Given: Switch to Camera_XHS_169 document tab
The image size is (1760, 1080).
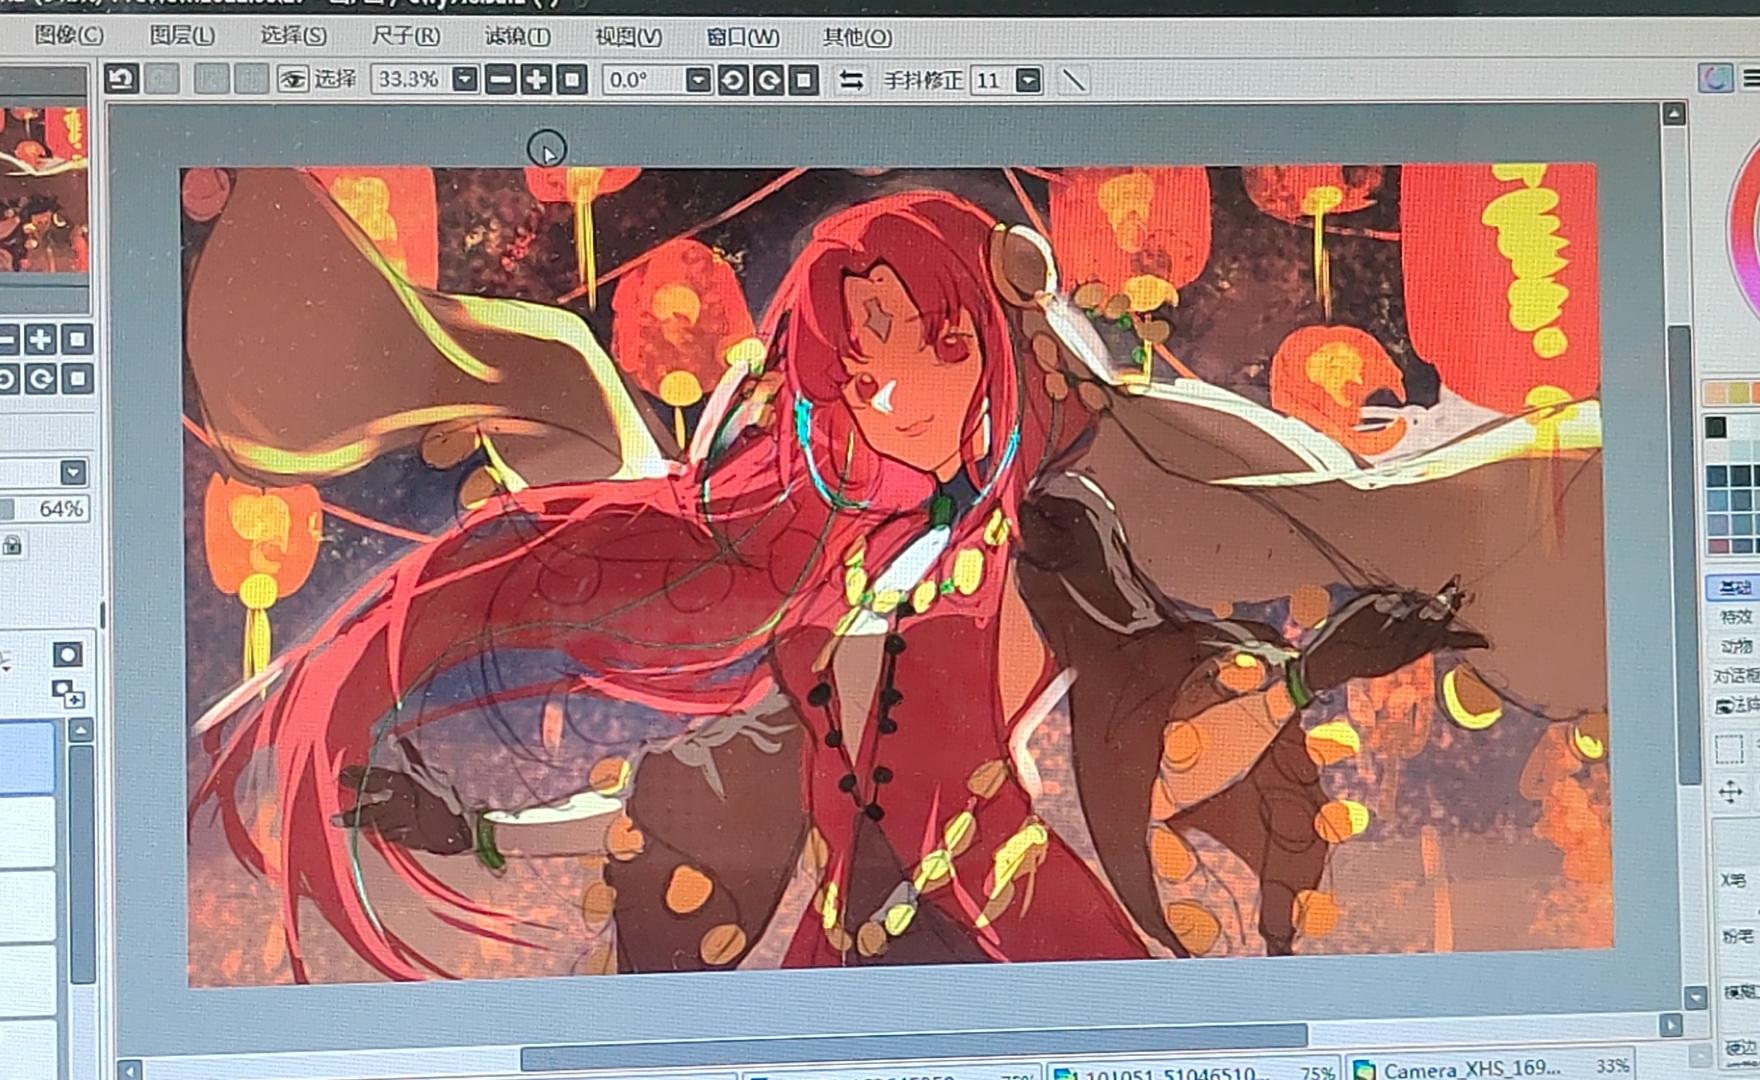Looking at the screenshot, I should pos(1491,1069).
